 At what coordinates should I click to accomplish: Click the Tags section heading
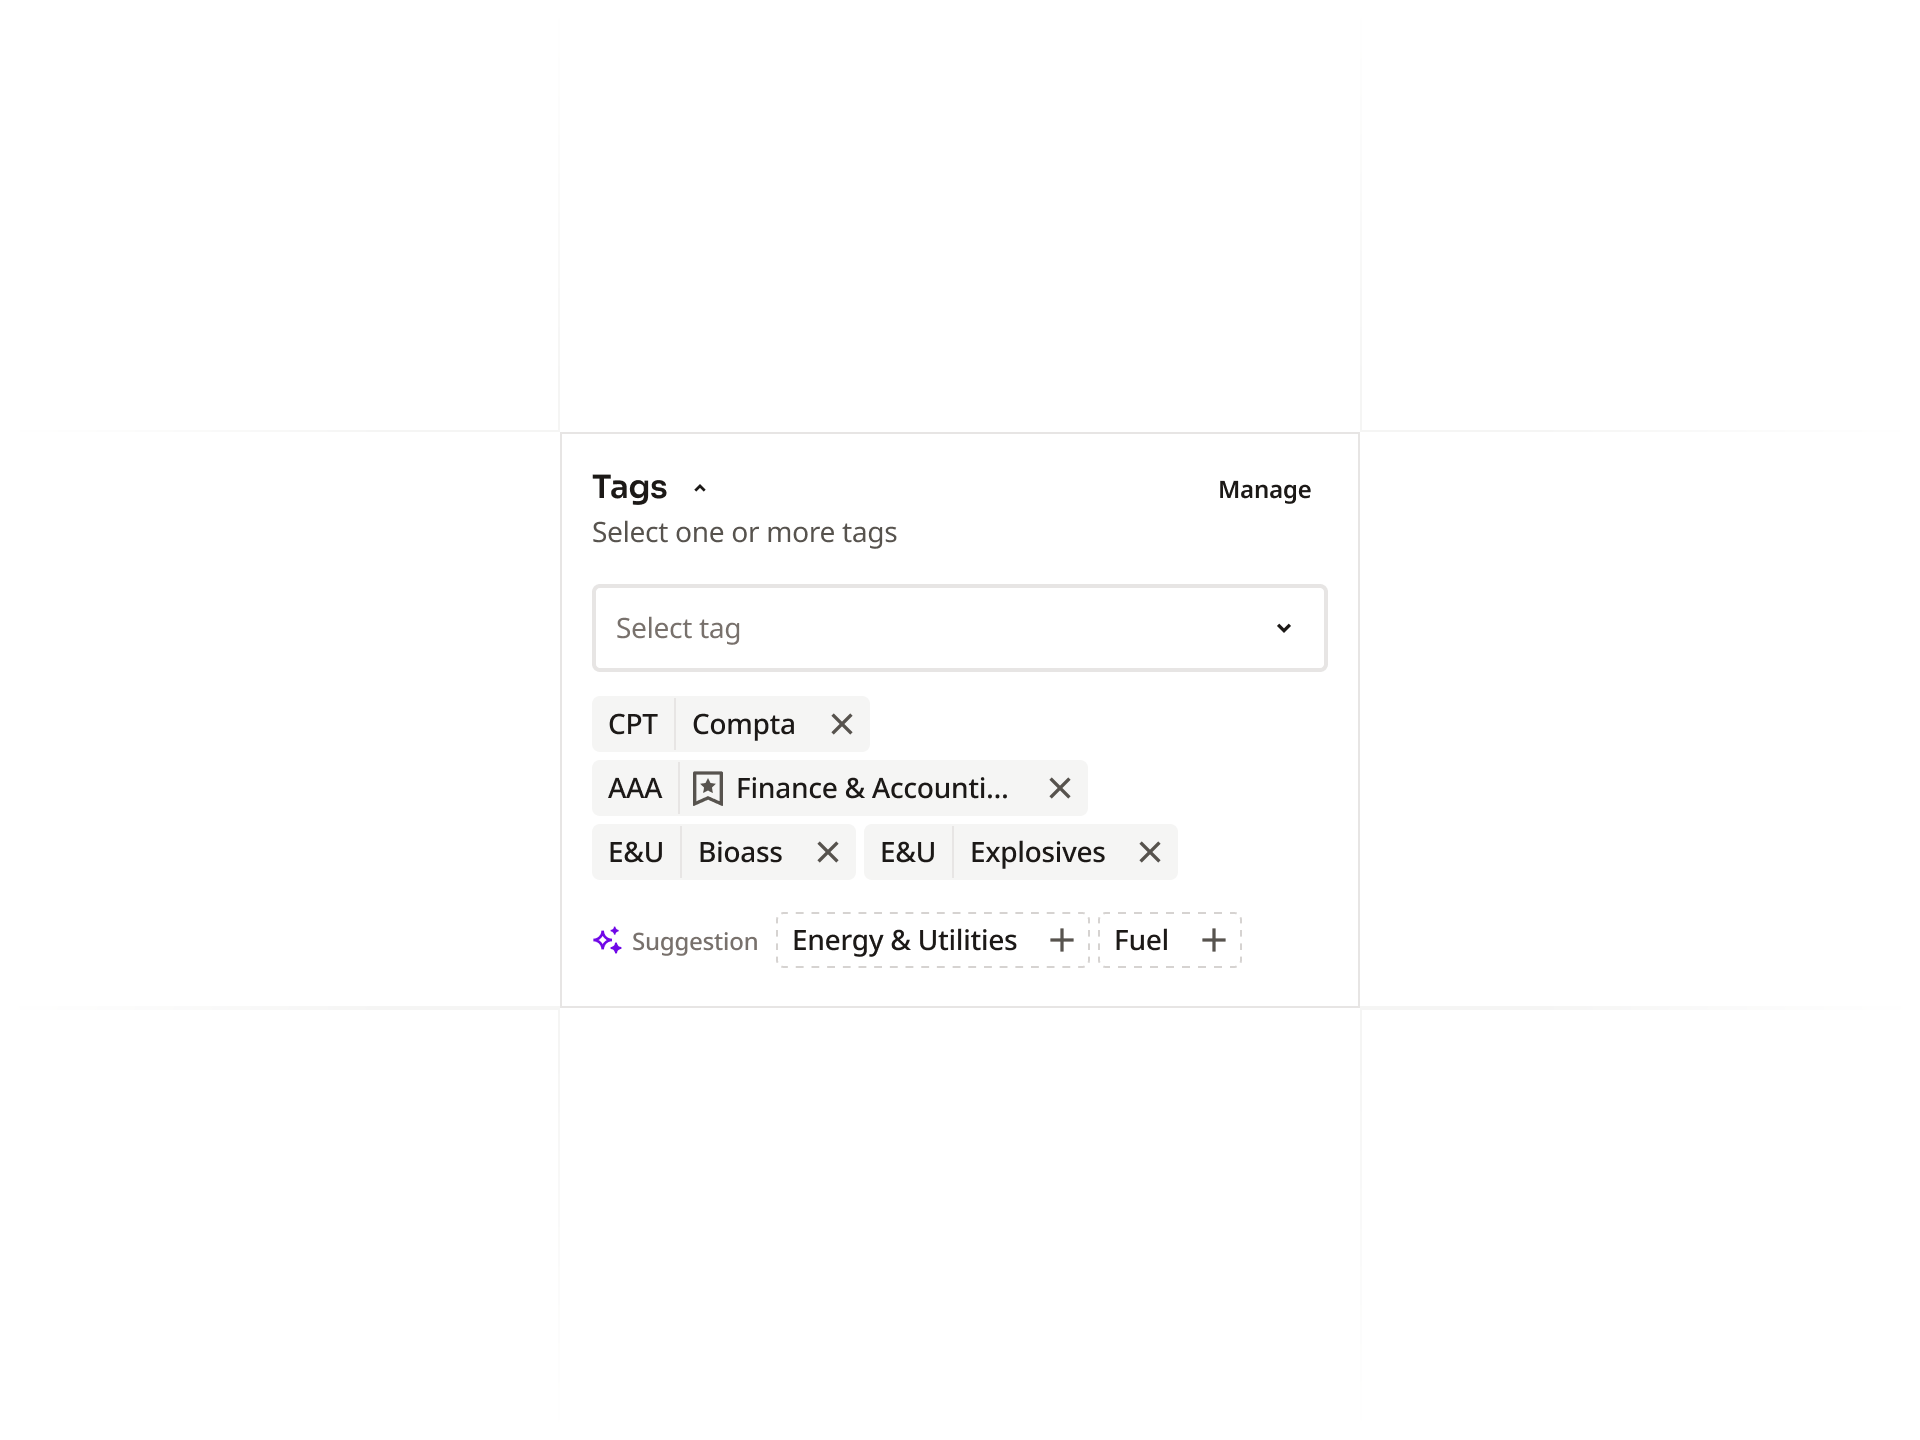point(629,487)
